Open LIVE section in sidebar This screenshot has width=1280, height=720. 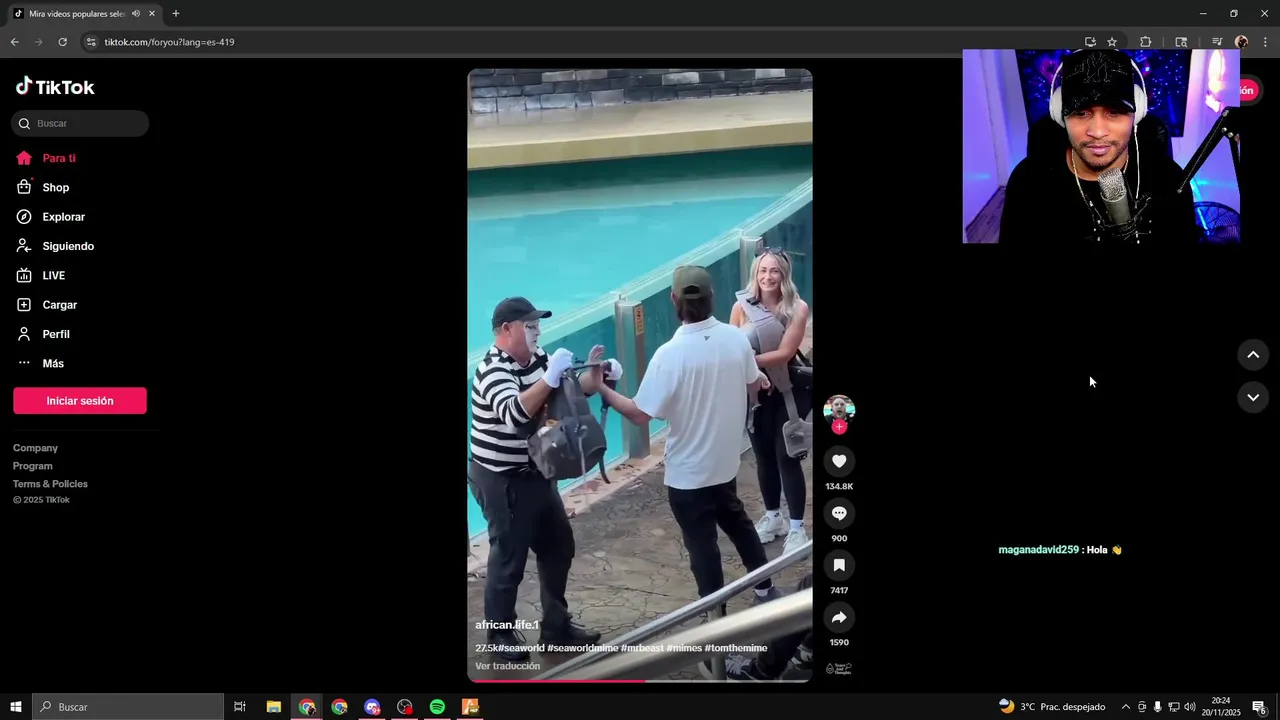[53, 275]
